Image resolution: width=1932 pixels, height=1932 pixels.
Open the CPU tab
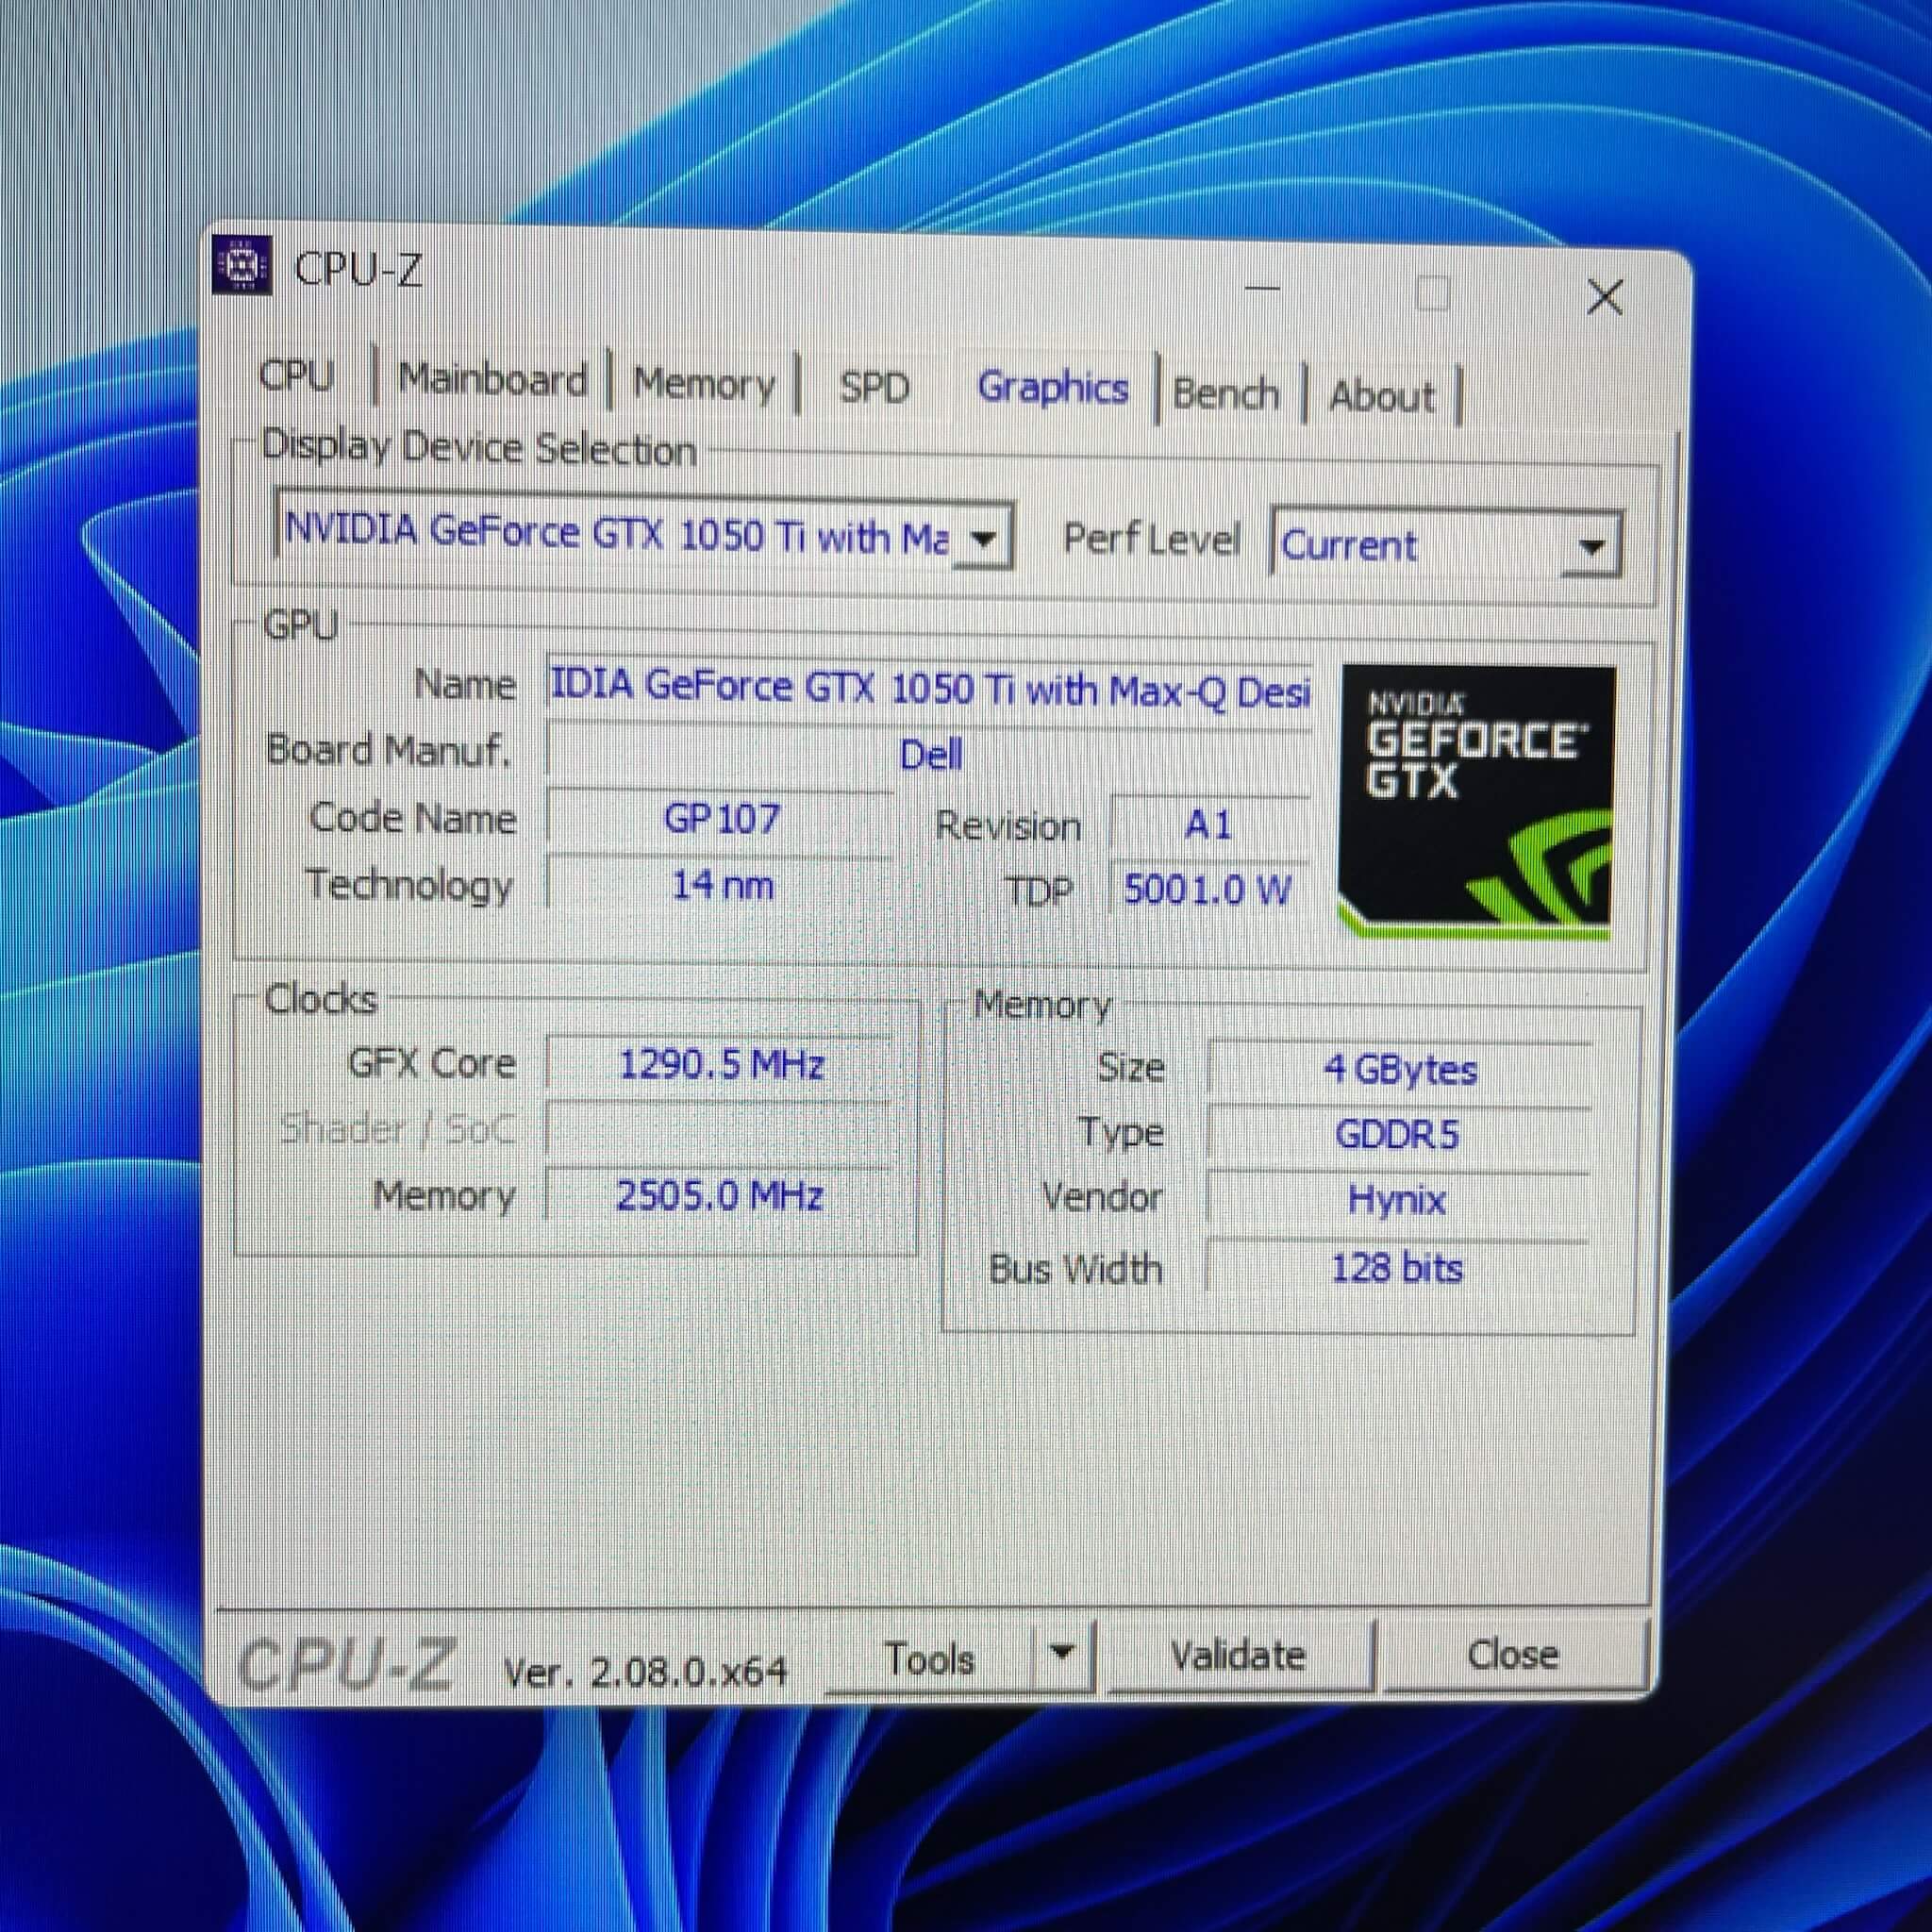pos(296,375)
